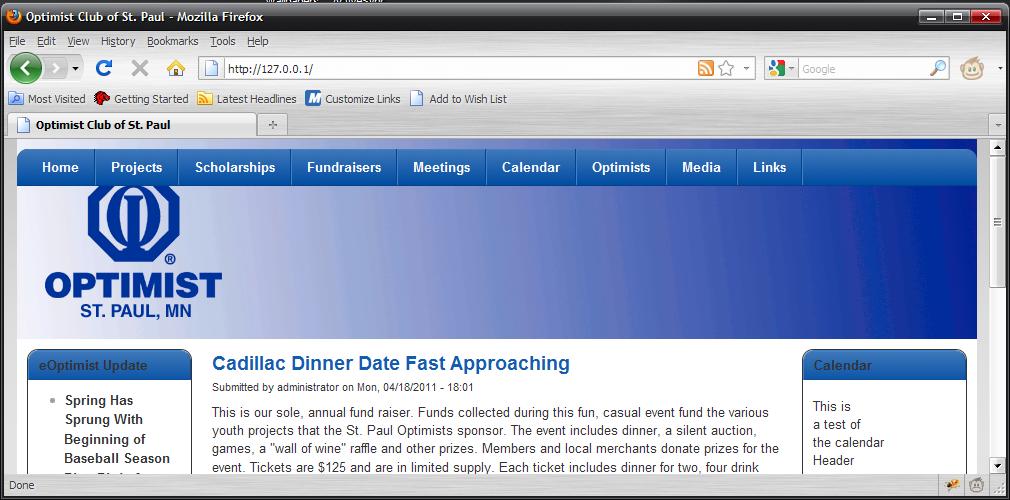Screen dimensions: 1010x500
Task: Open the Google search engine selector
Action: click(781, 68)
